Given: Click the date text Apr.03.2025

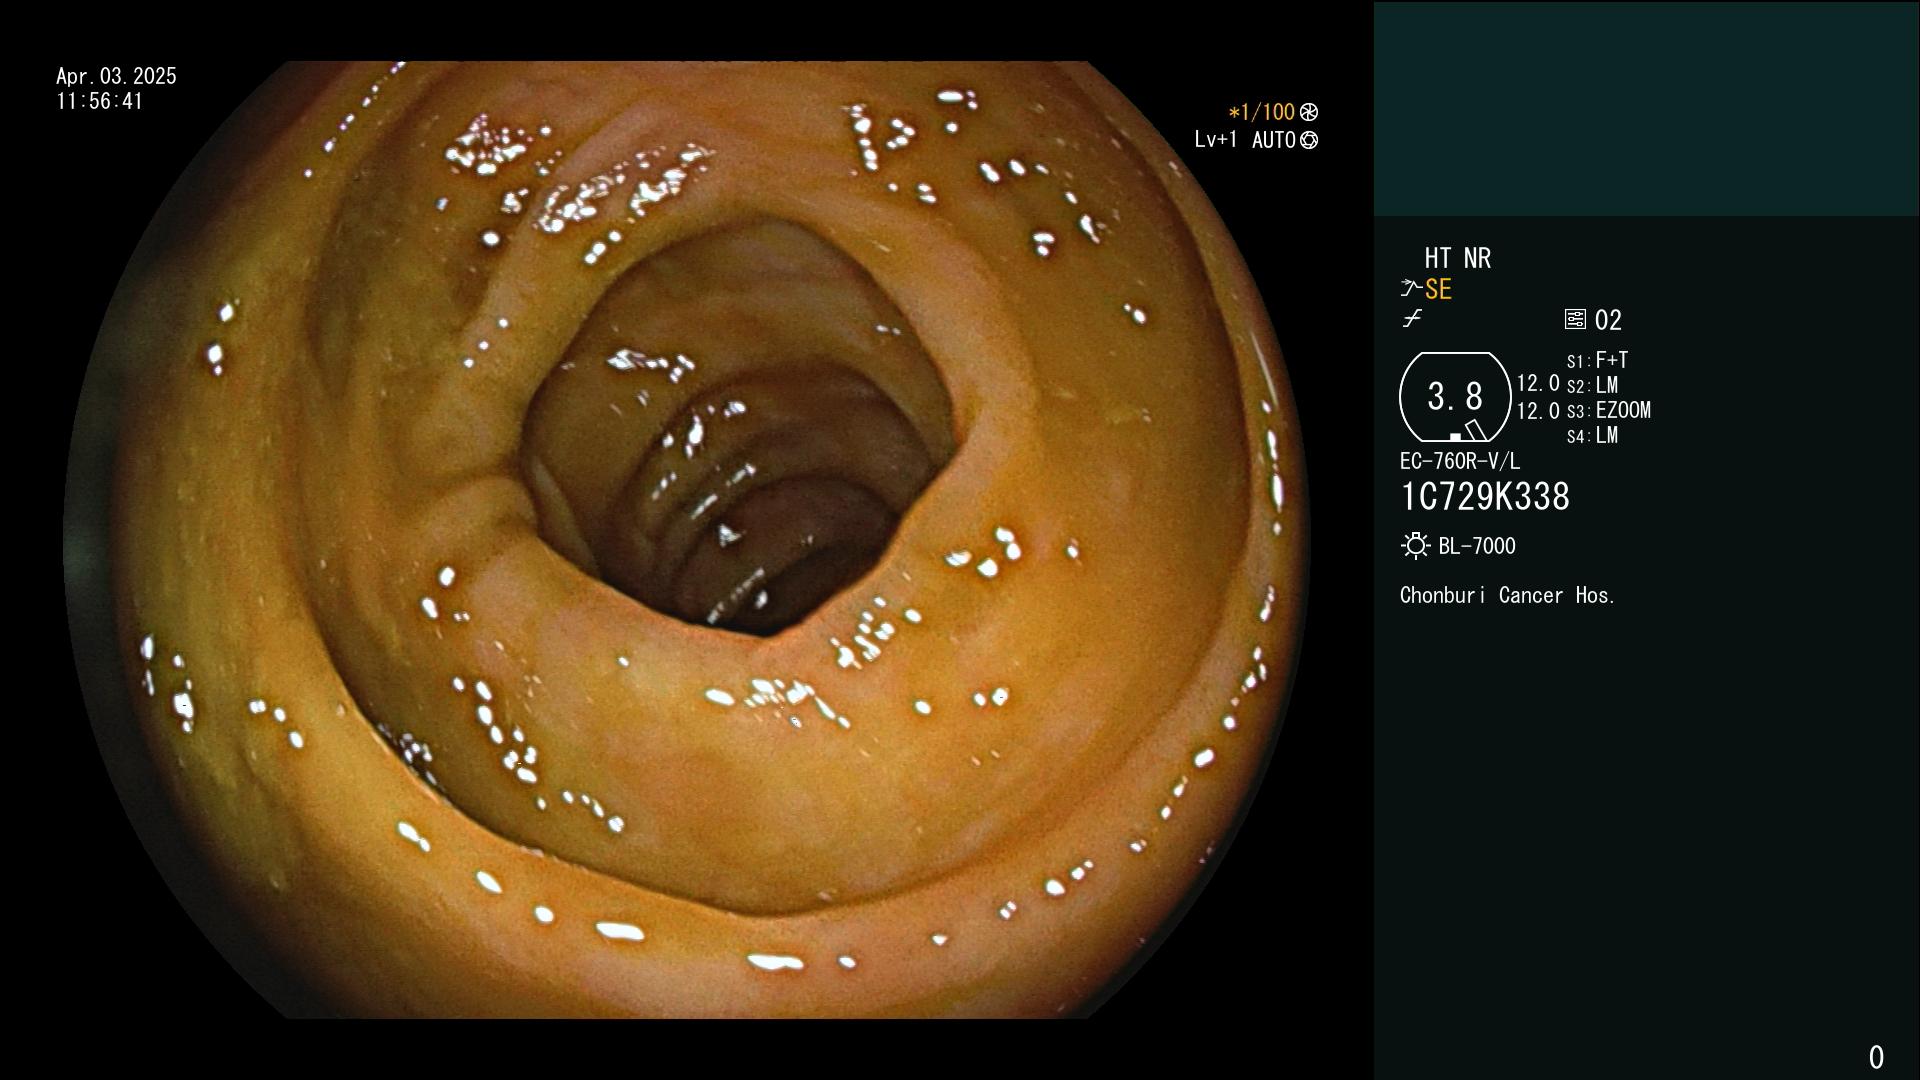Looking at the screenshot, I should (116, 76).
